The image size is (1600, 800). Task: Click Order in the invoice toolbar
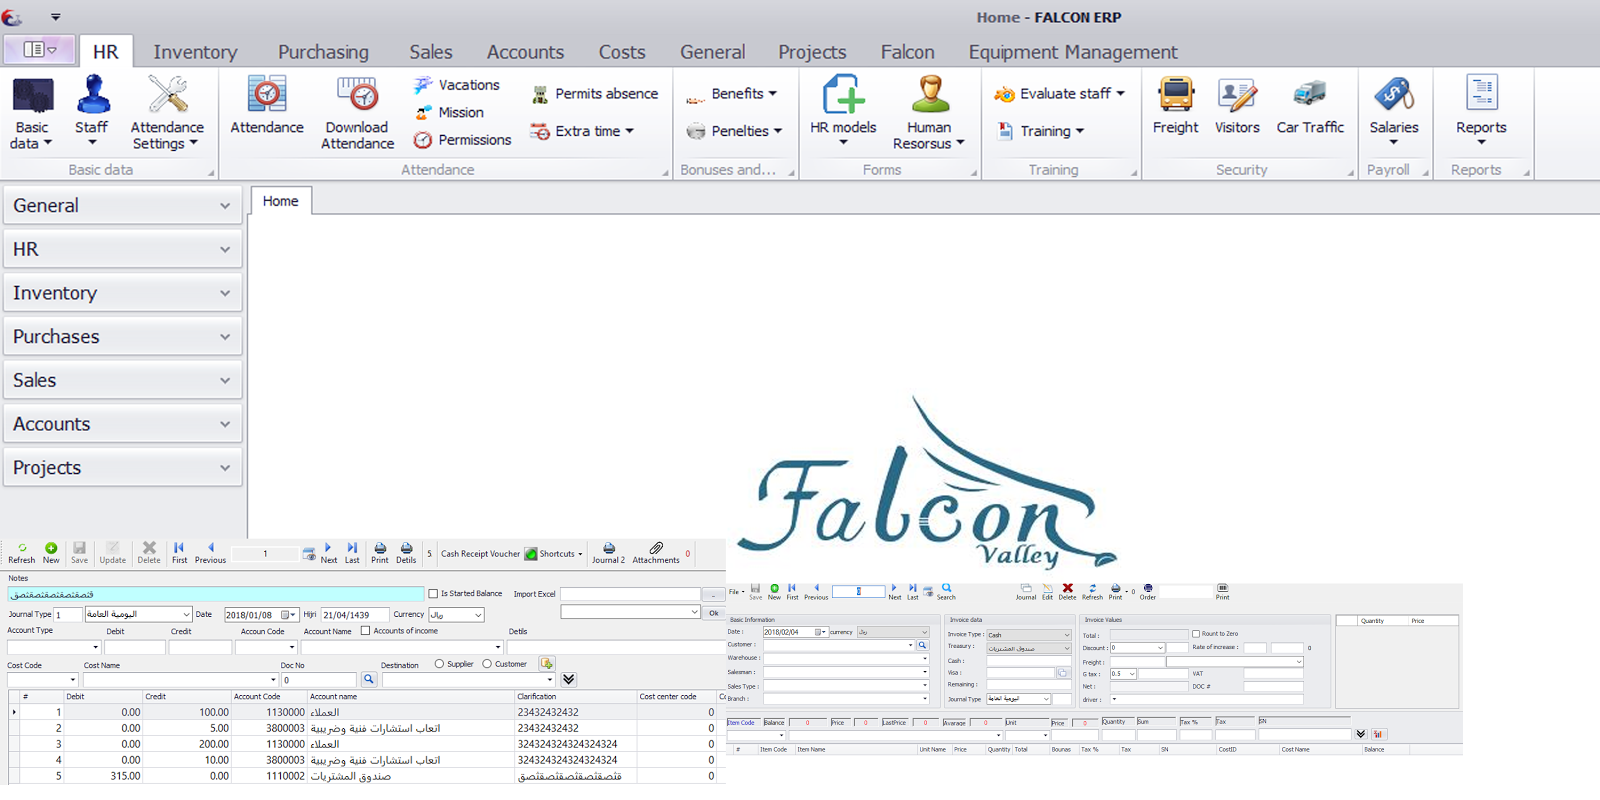coord(1148,591)
